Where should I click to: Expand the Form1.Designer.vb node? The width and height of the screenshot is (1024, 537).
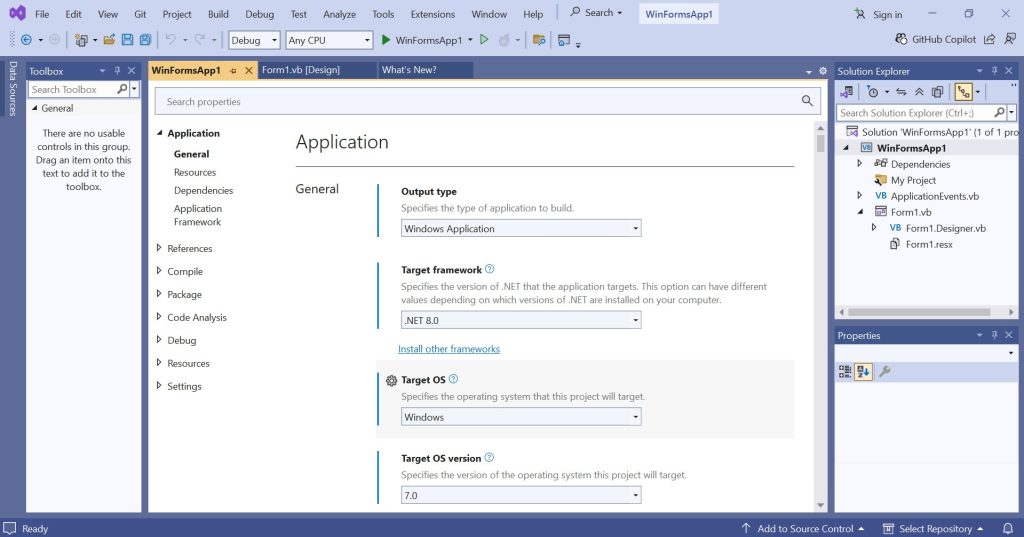coord(874,227)
